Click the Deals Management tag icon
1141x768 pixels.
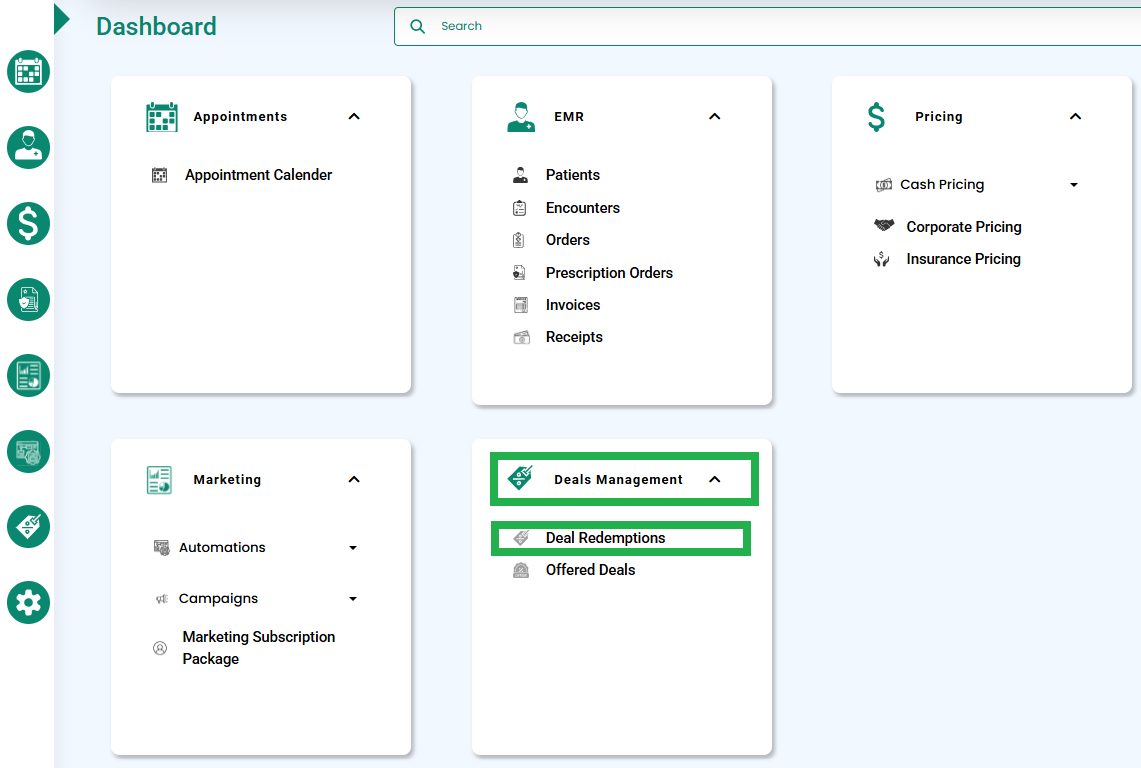pyautogui.click(x=520, y=478)
